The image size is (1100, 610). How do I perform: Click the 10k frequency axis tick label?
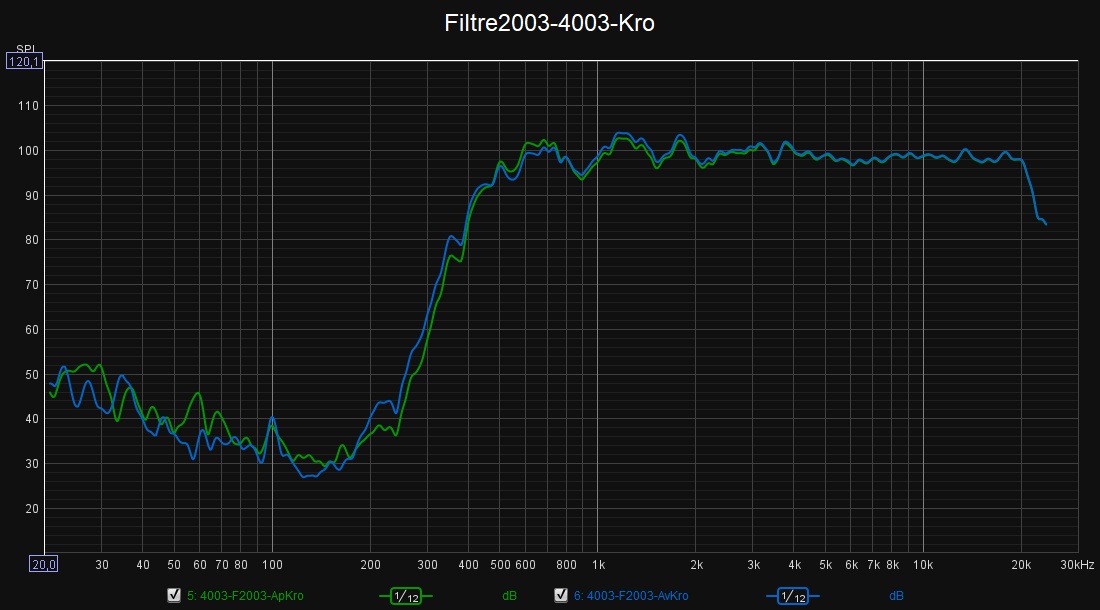tap(922, 564)
